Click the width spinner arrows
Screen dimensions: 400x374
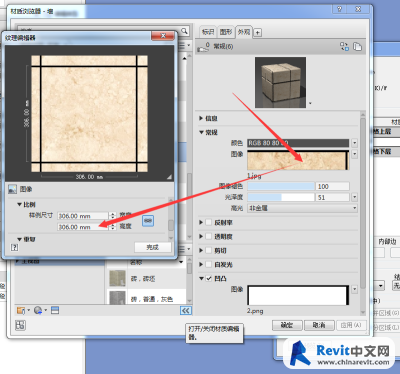click(113, 216)
